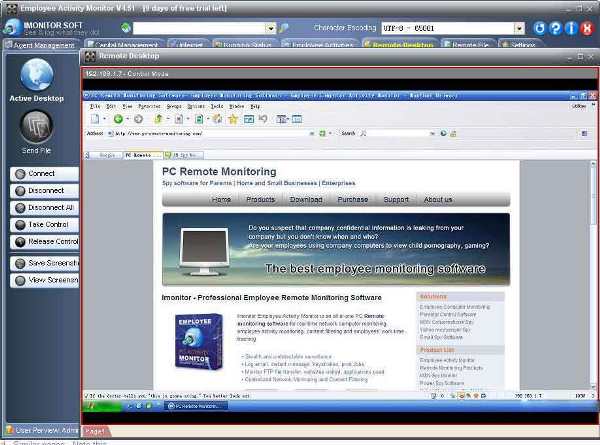600x445 pixels.
Task: Click the Disconnect All button
Action: tap(44, 207)
